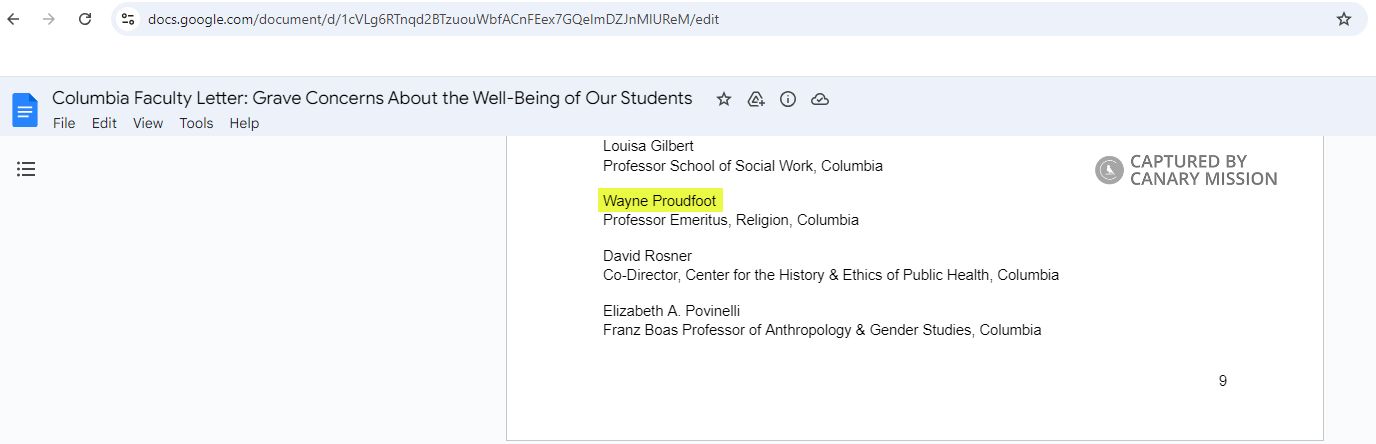Show document info icon
The image size is (1376, 444).
pyautogui.click(x=788, y=99)
